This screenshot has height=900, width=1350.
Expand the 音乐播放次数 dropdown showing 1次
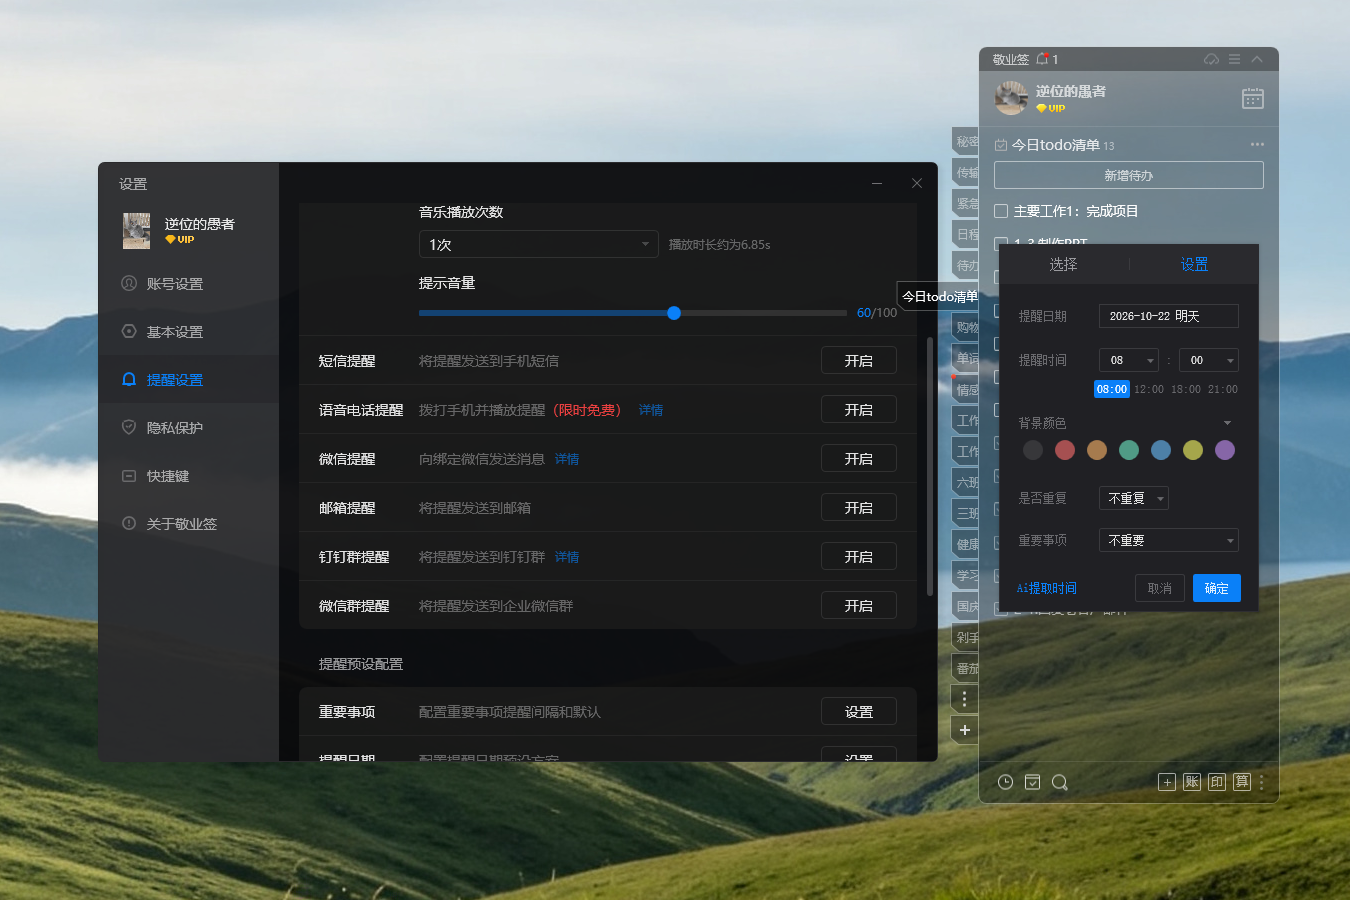(538, 244)
